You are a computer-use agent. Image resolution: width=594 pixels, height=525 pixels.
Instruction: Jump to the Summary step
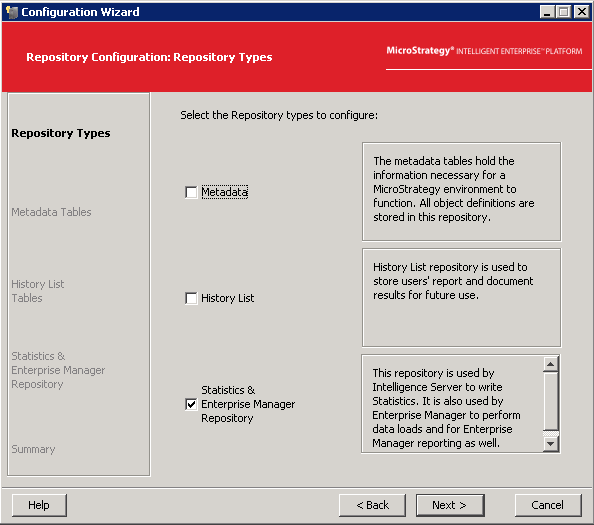(x=33, y=449)
